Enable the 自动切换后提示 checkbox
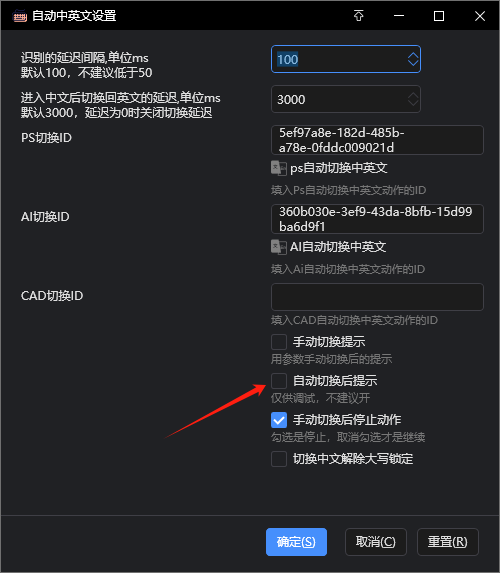The height and width of the screenshot is (573, 500). (279, 381)
